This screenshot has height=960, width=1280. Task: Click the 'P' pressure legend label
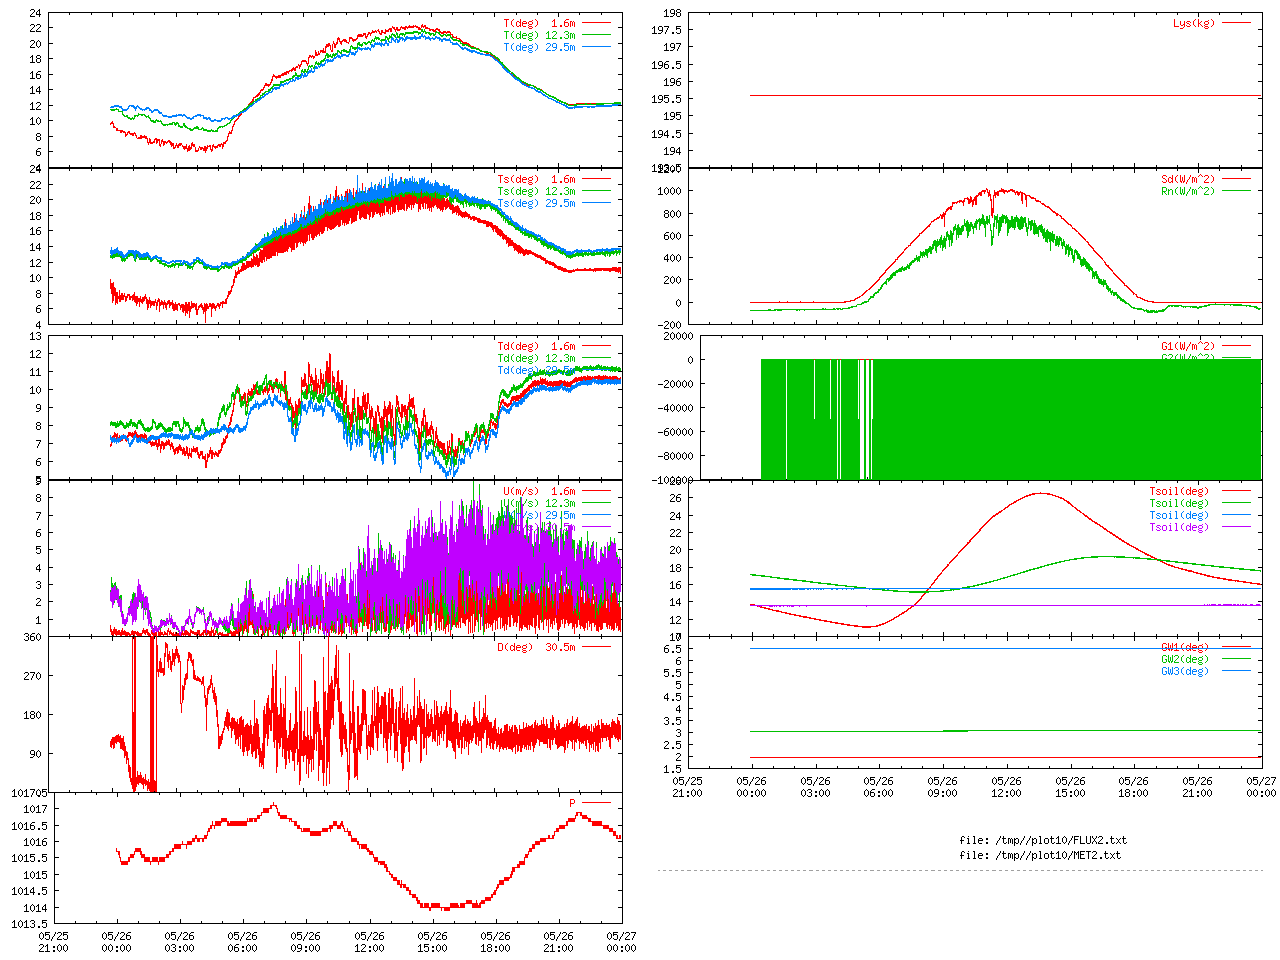573,803
